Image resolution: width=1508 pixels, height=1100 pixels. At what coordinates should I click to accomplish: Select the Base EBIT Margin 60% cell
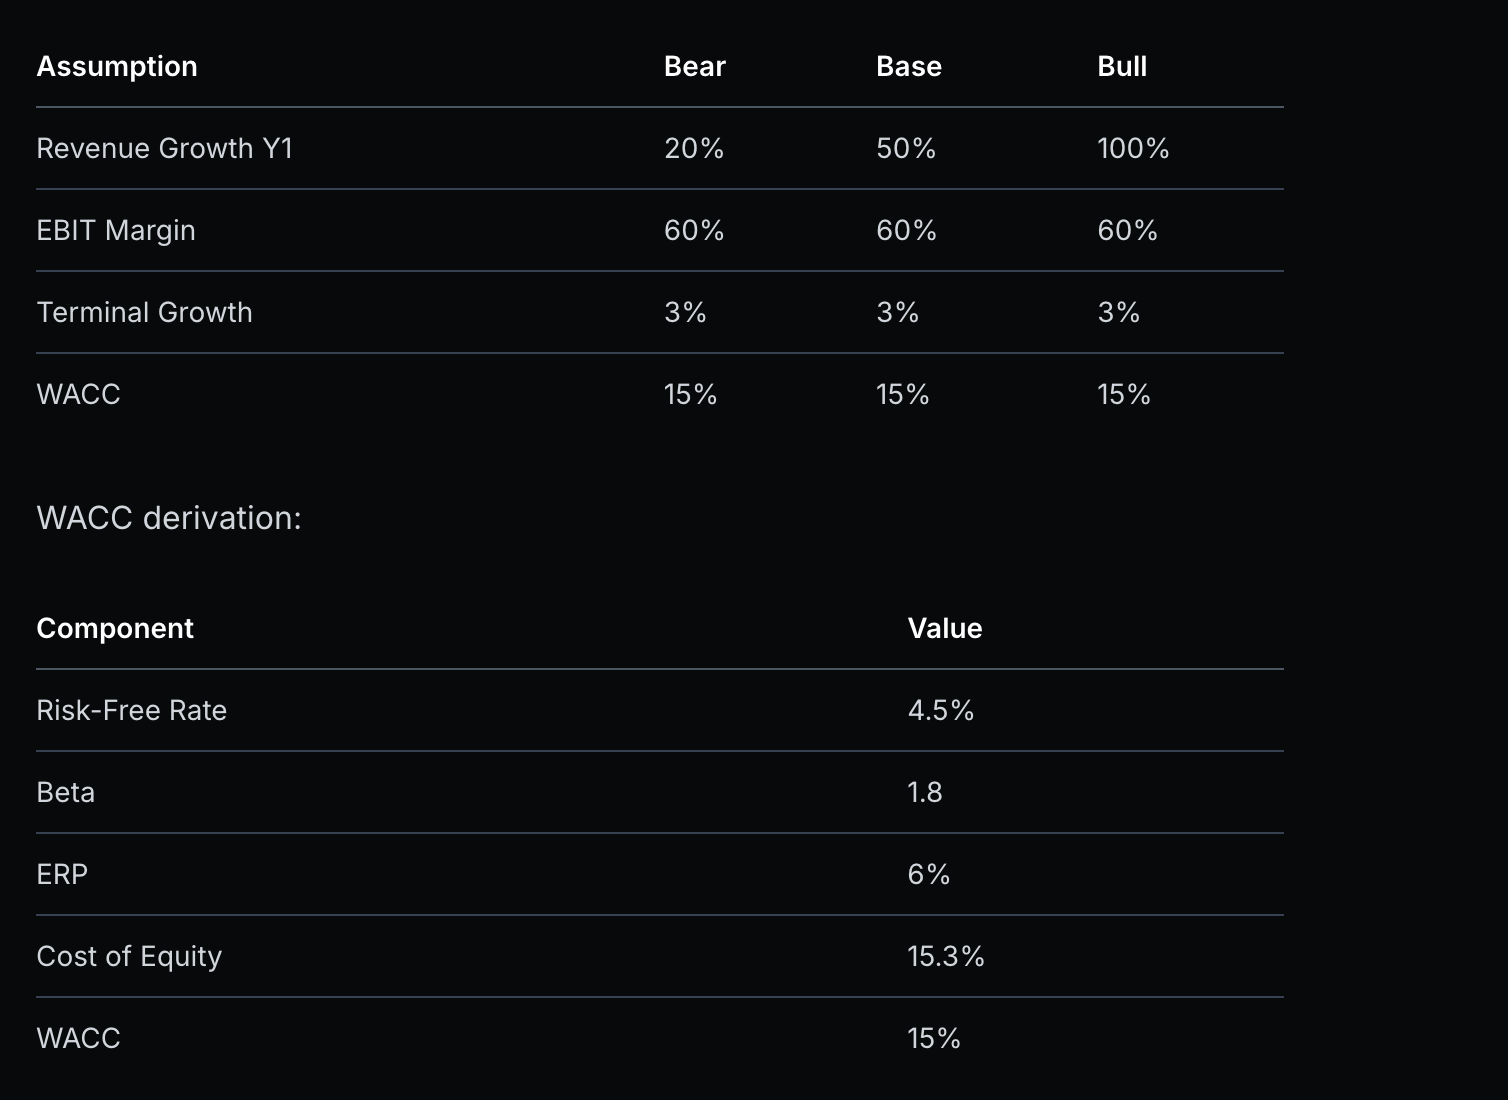tap(905, 230)
